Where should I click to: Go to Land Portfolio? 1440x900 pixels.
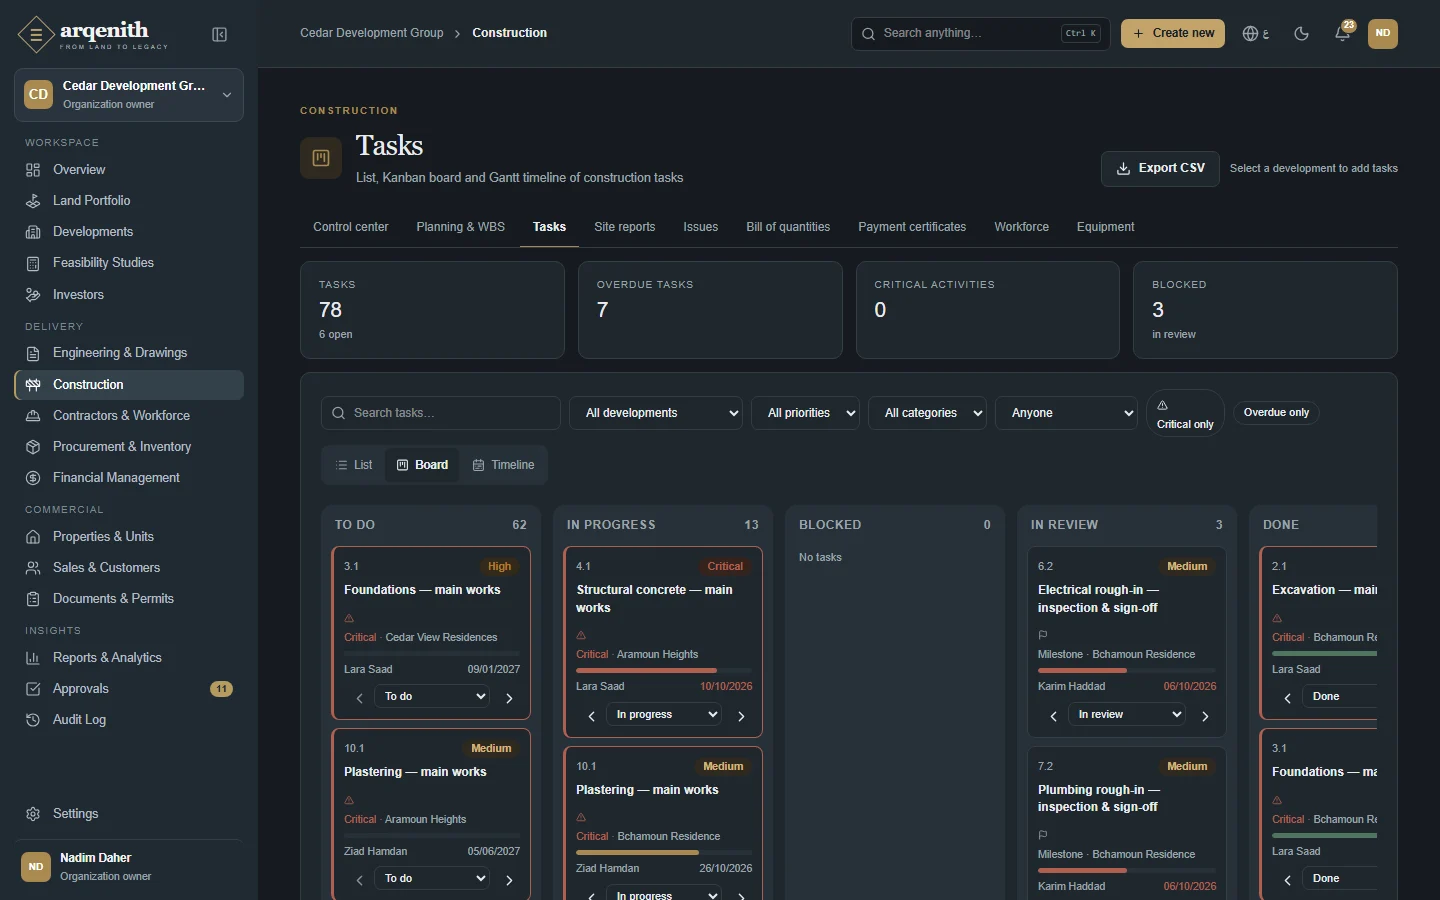pos(129,201)
